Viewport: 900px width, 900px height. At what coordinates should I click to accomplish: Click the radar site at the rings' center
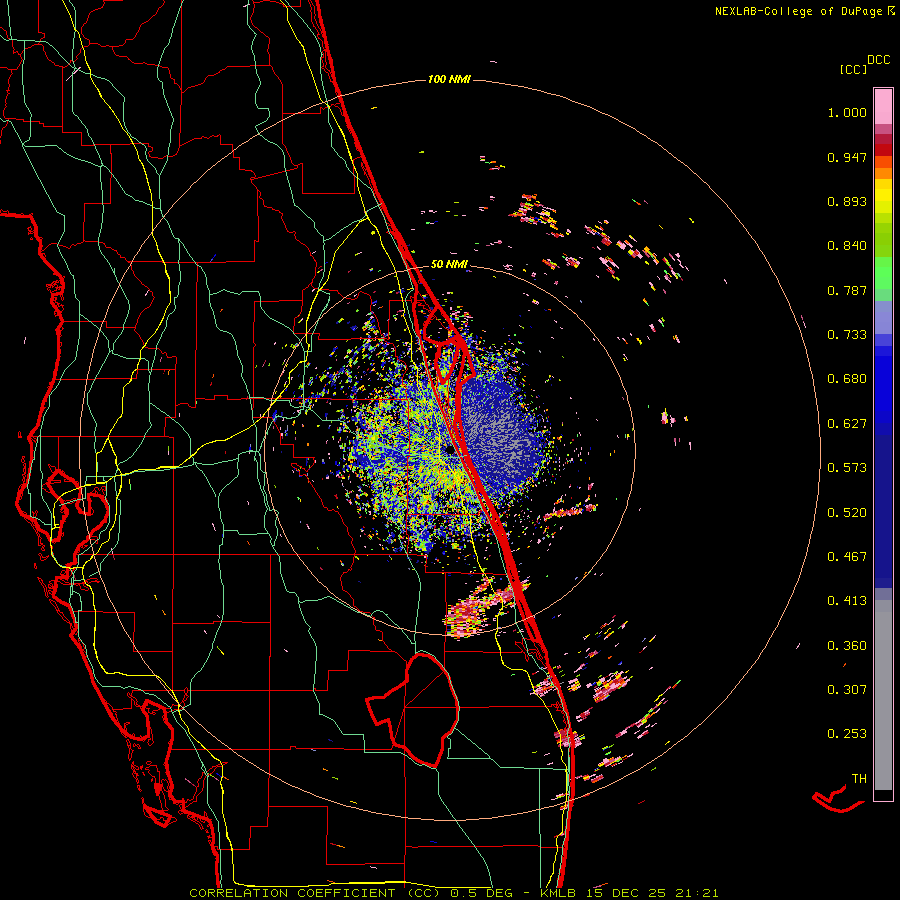pos(449,449)
